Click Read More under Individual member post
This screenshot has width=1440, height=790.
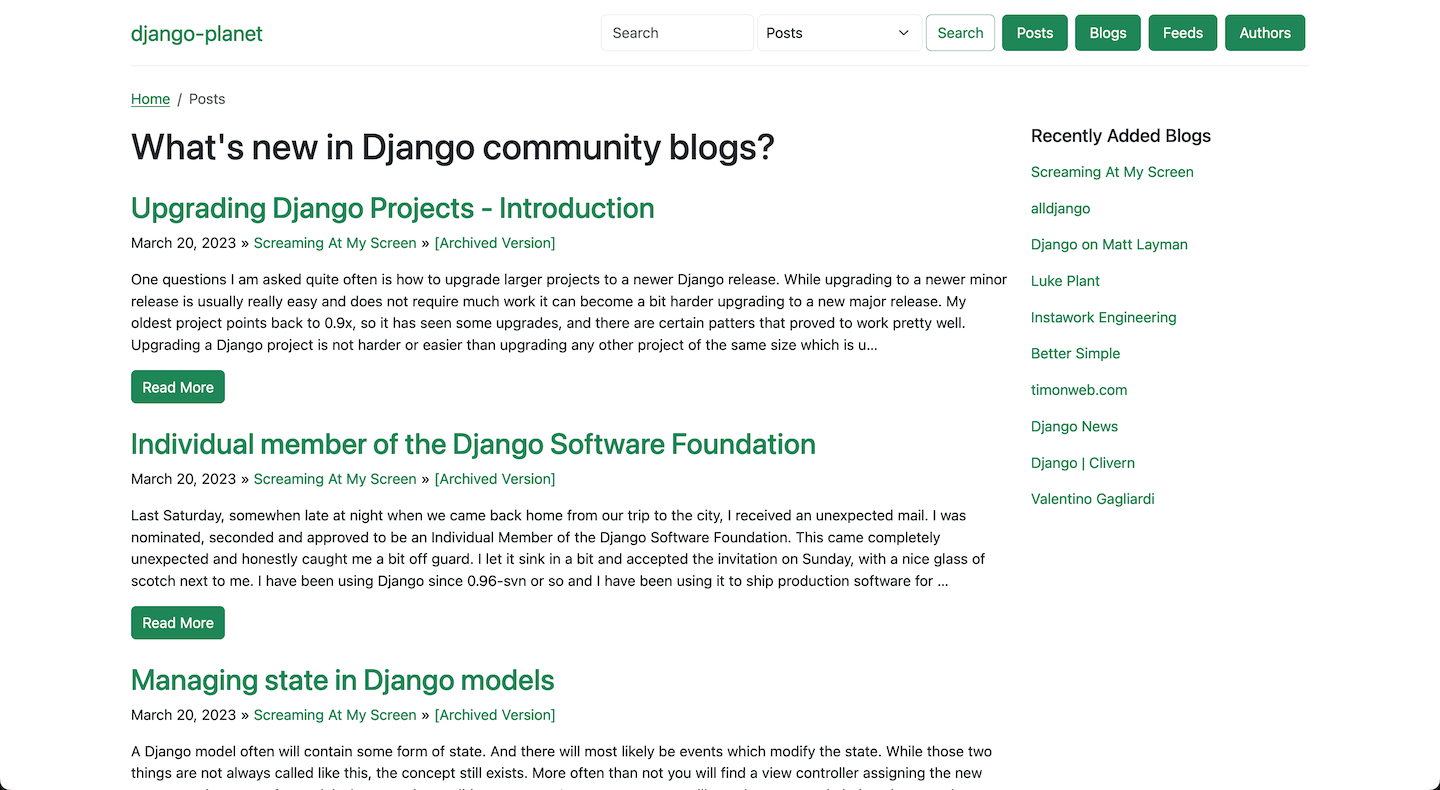pos(178,623)
